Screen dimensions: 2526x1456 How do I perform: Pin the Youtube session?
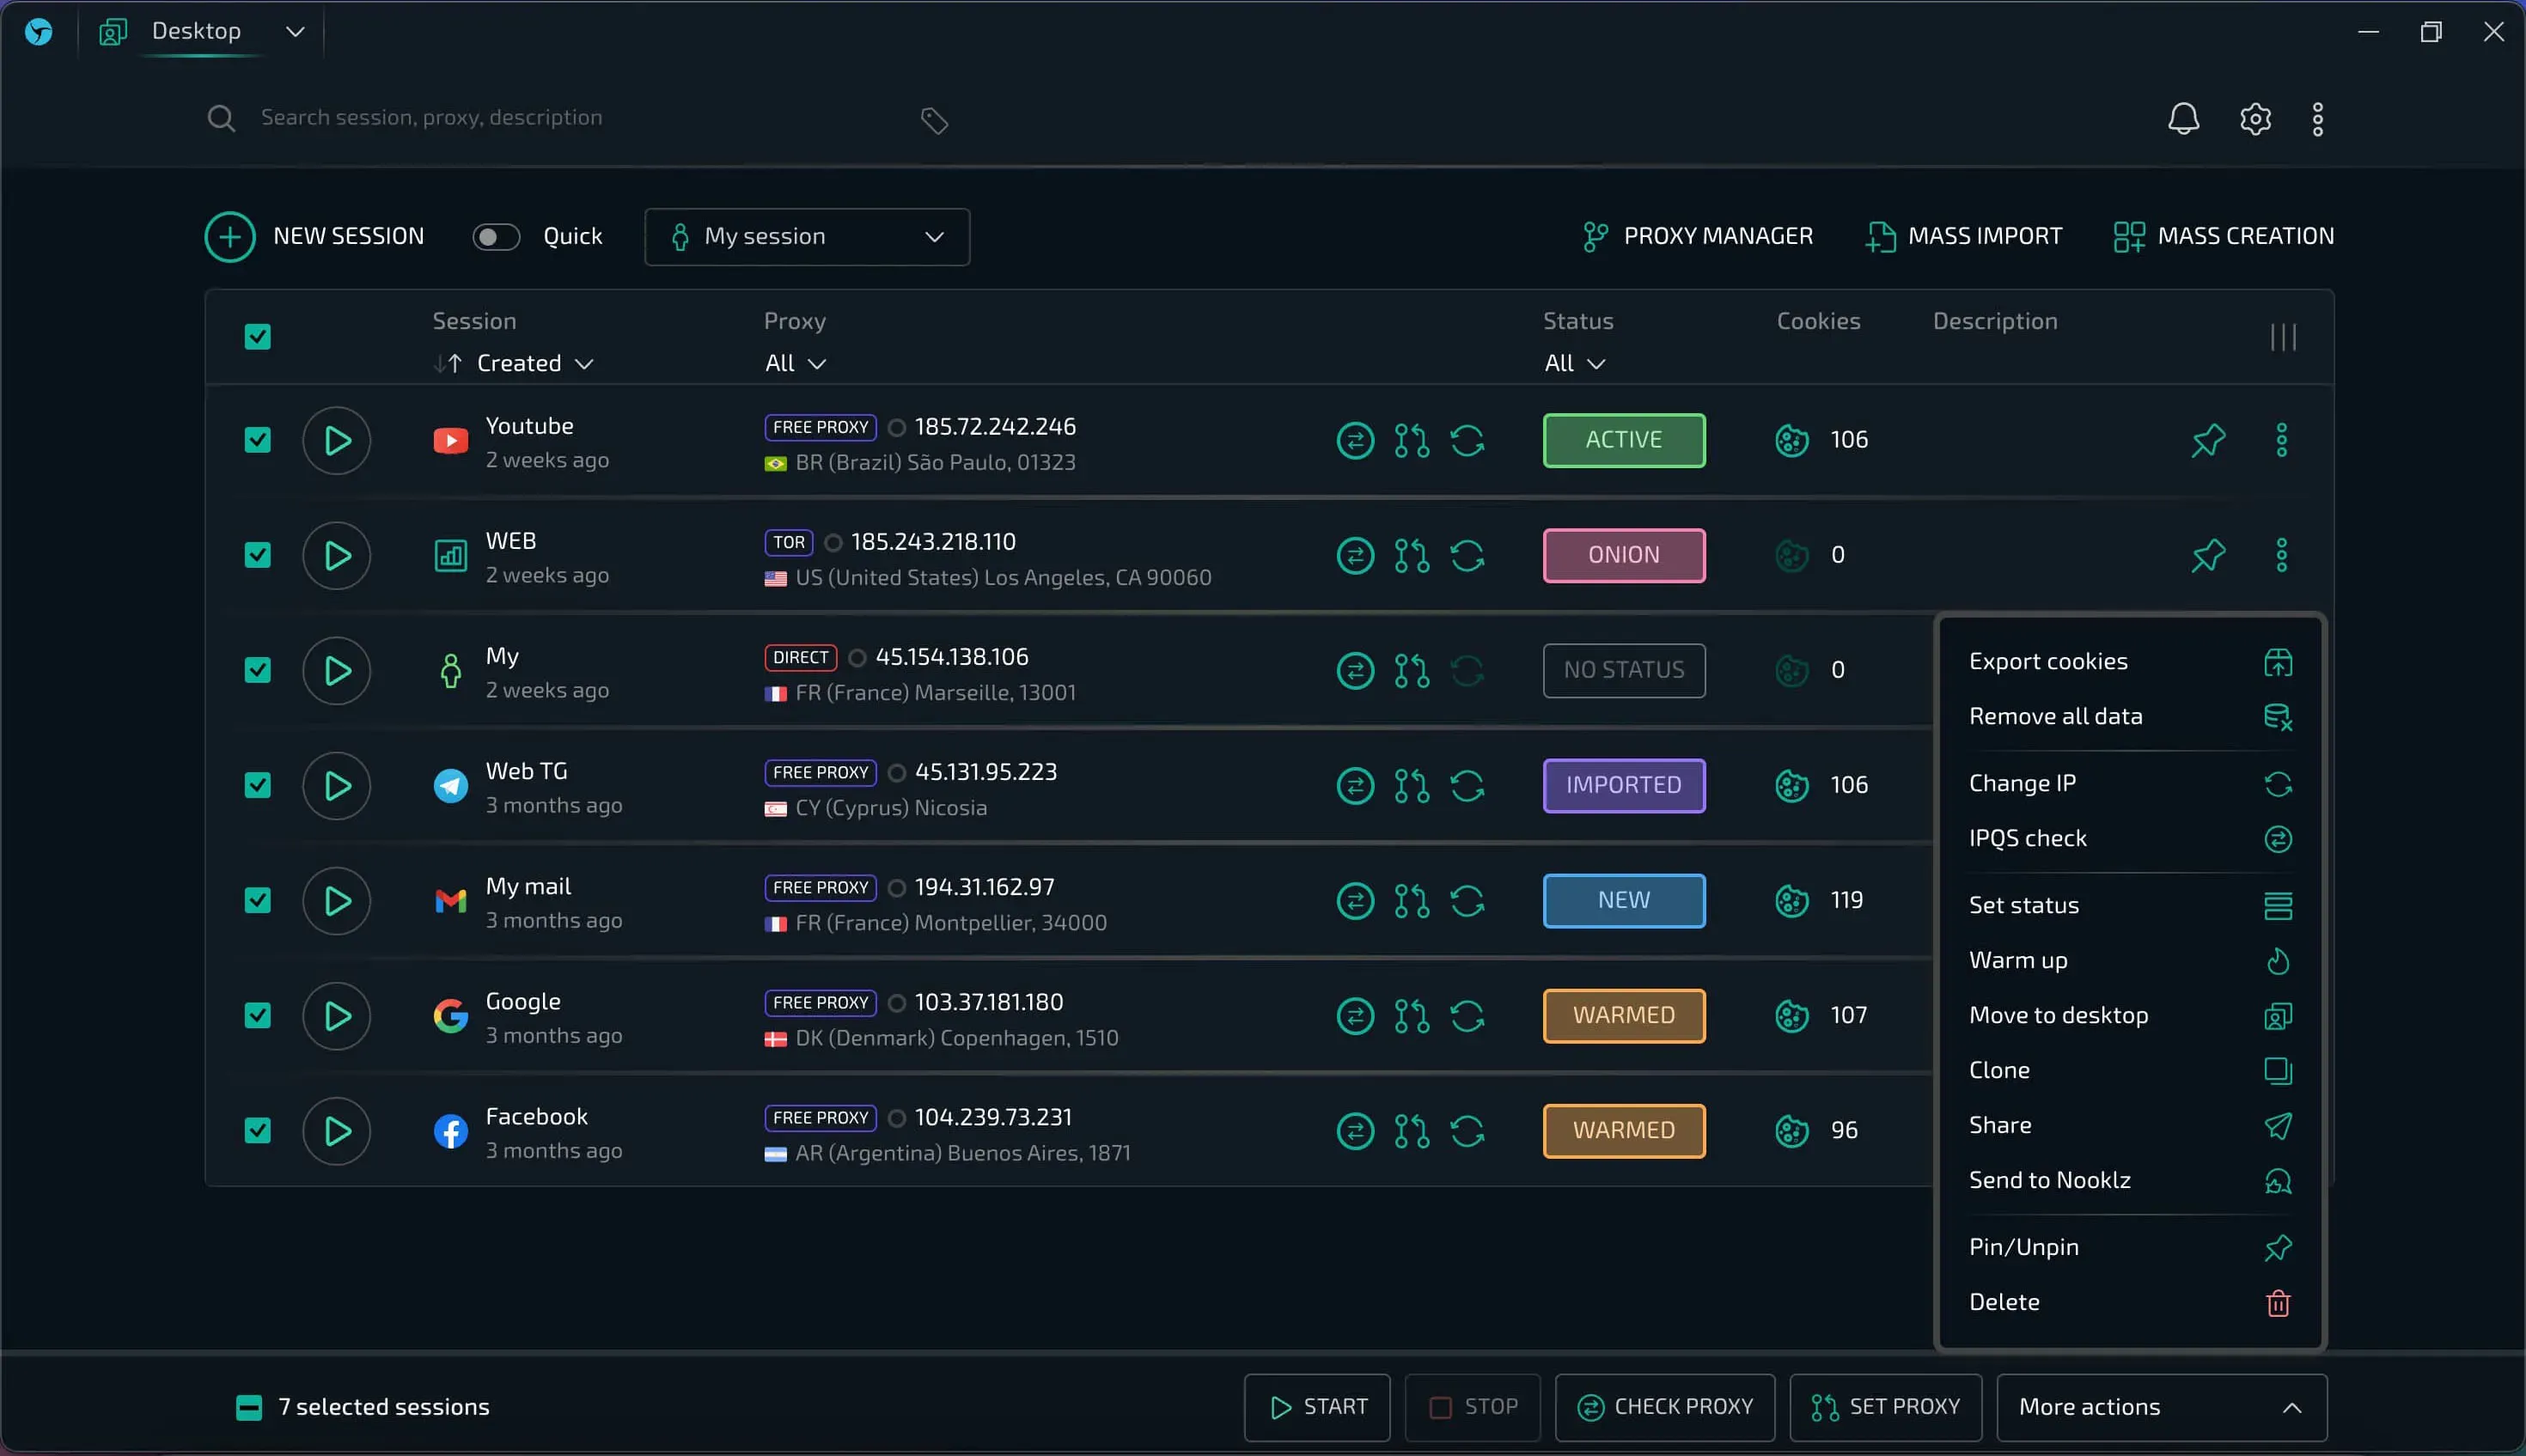point(2208,440)
